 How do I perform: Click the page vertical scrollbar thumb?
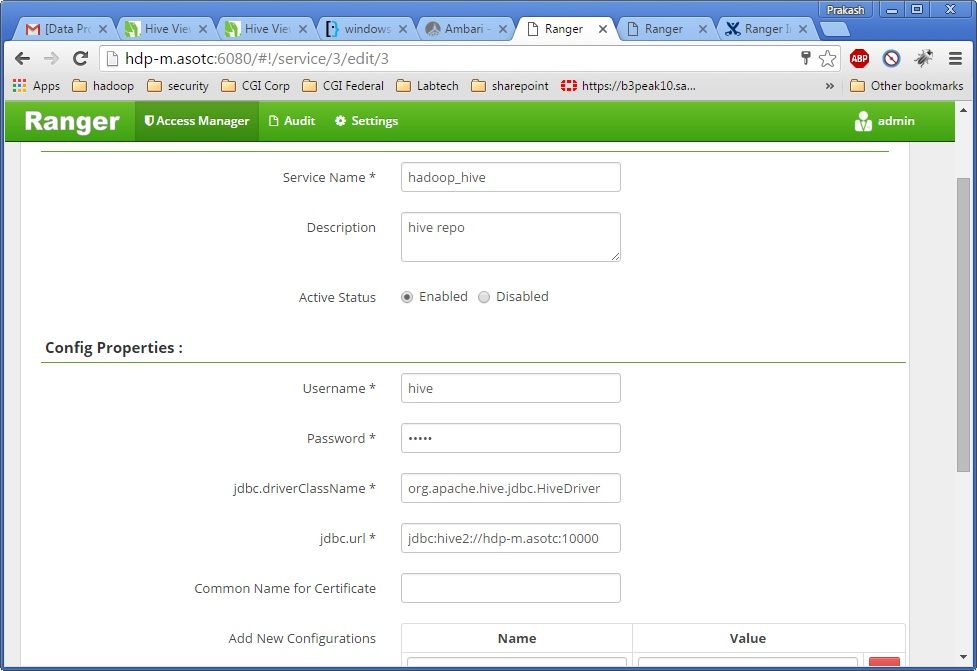(963, 324)
